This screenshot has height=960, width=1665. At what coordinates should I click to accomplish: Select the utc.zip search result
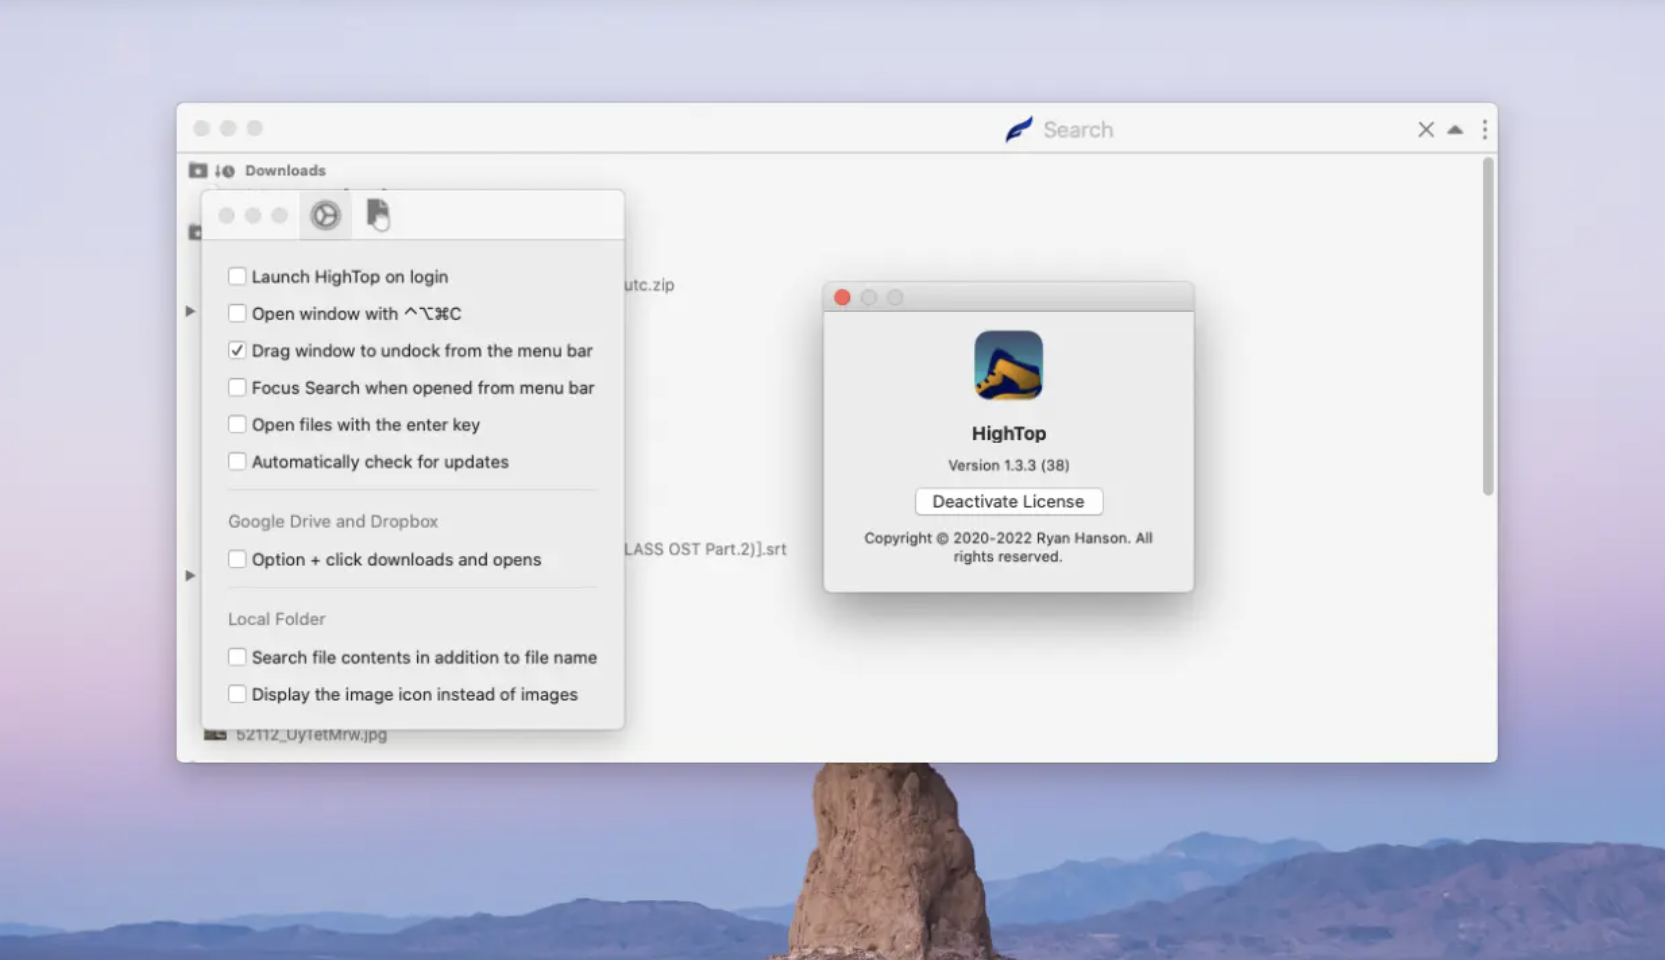(650, 285)
